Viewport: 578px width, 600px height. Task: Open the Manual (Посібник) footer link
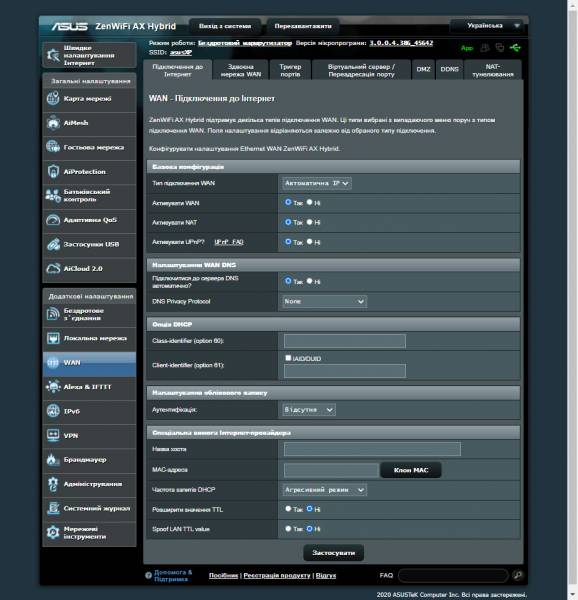click(x=223, y=575)
